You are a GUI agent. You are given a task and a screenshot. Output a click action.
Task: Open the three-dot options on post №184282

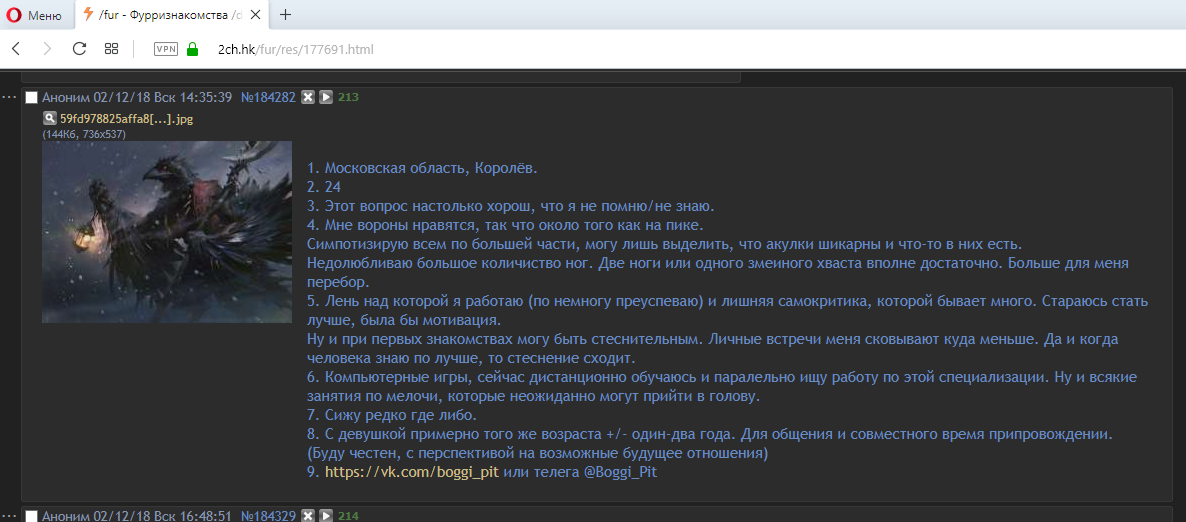click(9, 97)
